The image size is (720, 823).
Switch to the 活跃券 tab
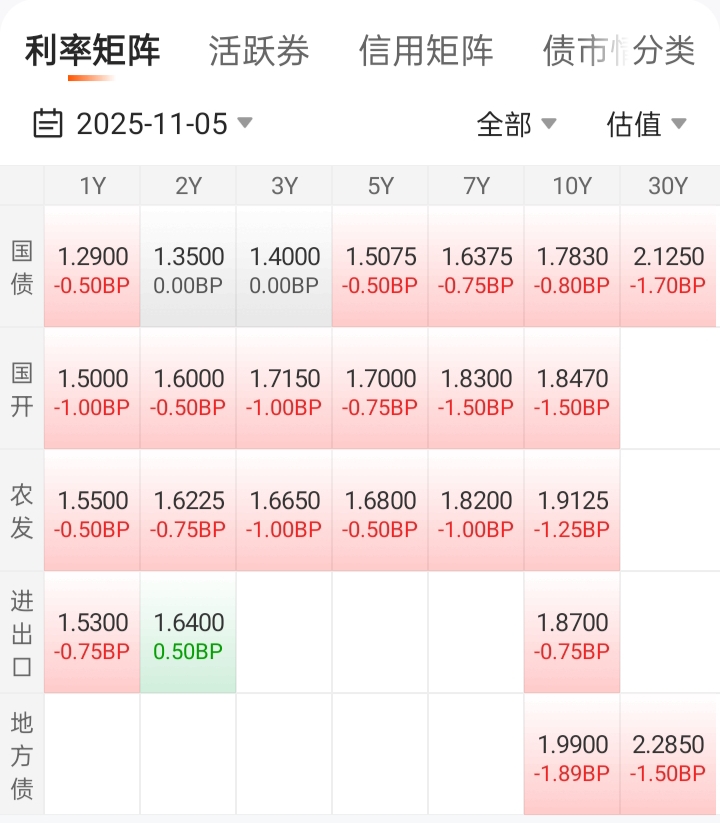[x=259, y=50]
